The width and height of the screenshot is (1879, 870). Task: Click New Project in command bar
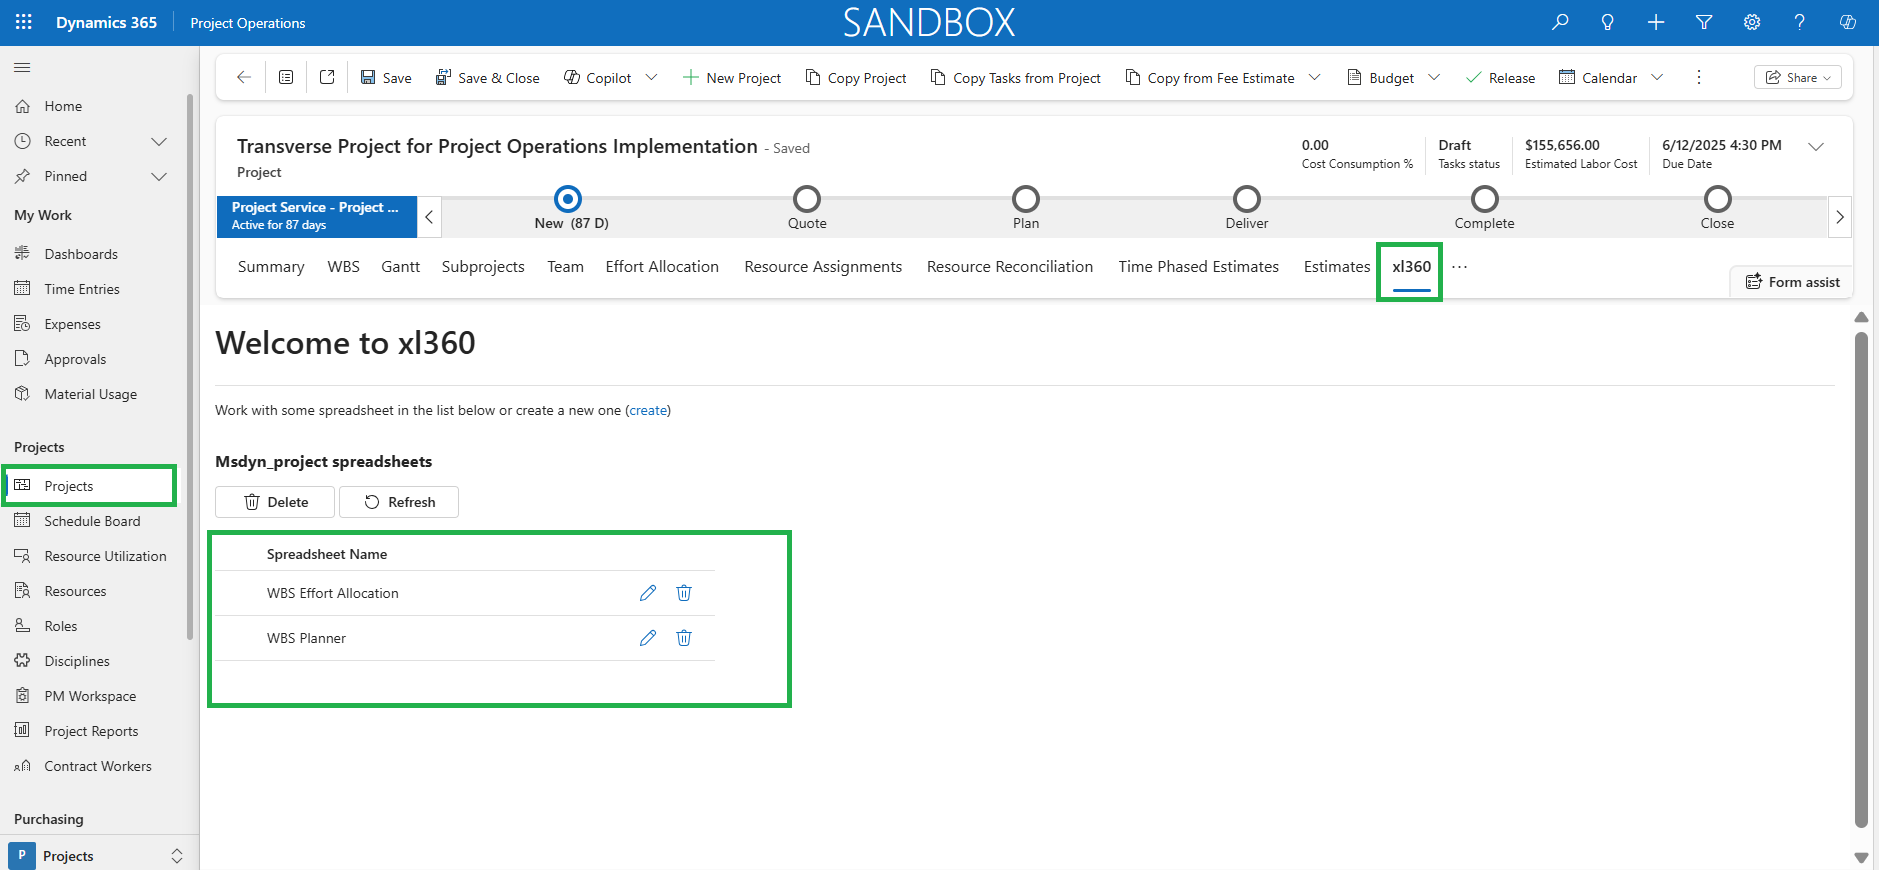click(x=732, y=77)
